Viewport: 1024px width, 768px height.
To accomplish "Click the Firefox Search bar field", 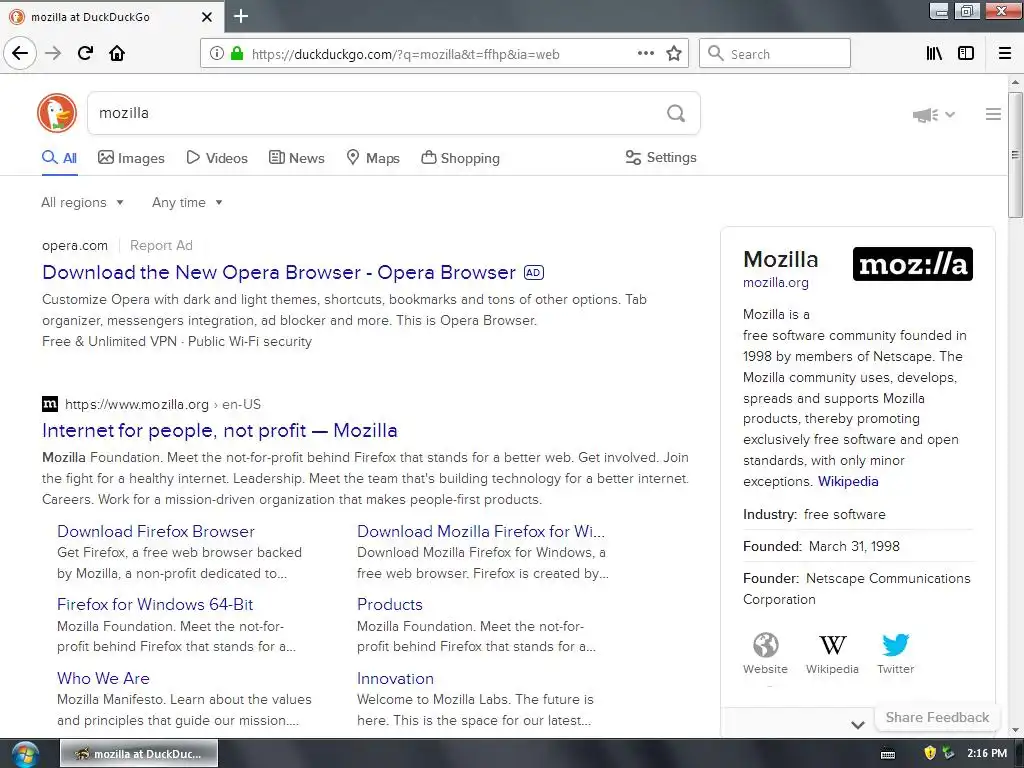I will click(x=775, y=54).
